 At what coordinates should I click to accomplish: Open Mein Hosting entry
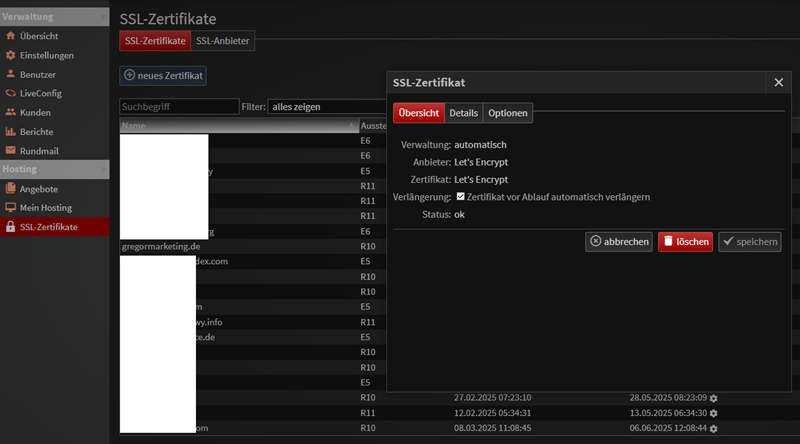coord(45,208)
